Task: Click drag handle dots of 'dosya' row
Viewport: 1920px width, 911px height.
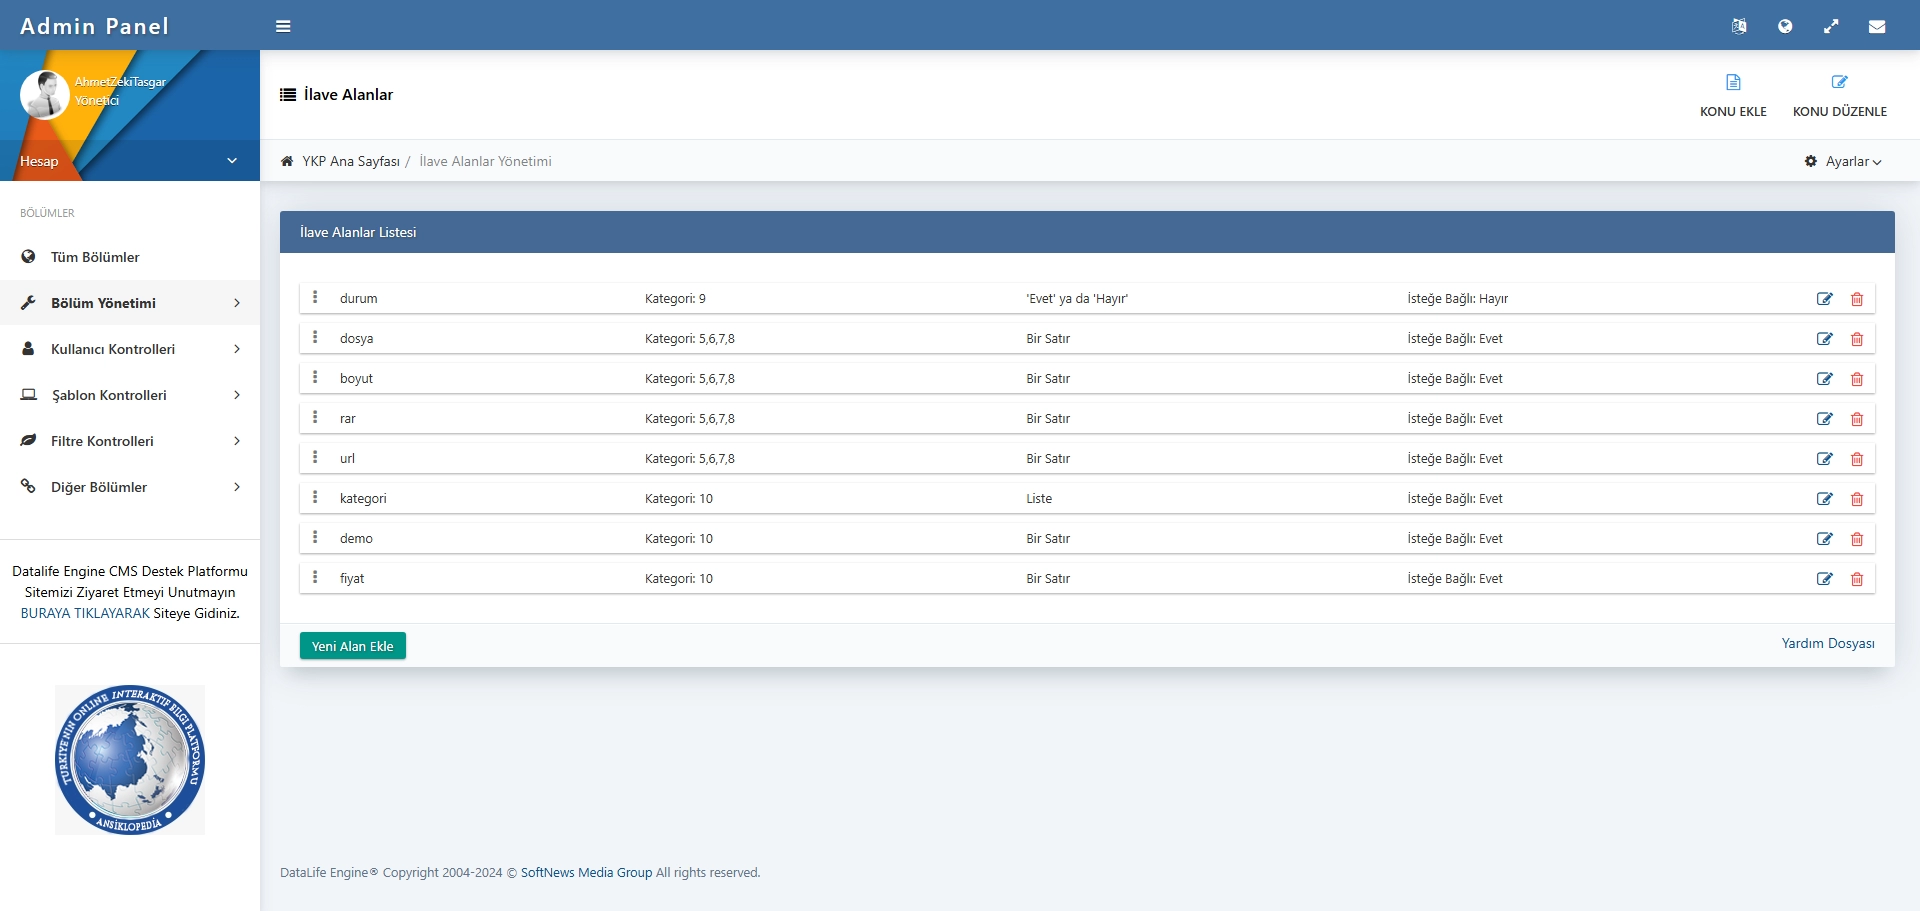Action: point(315,338)
